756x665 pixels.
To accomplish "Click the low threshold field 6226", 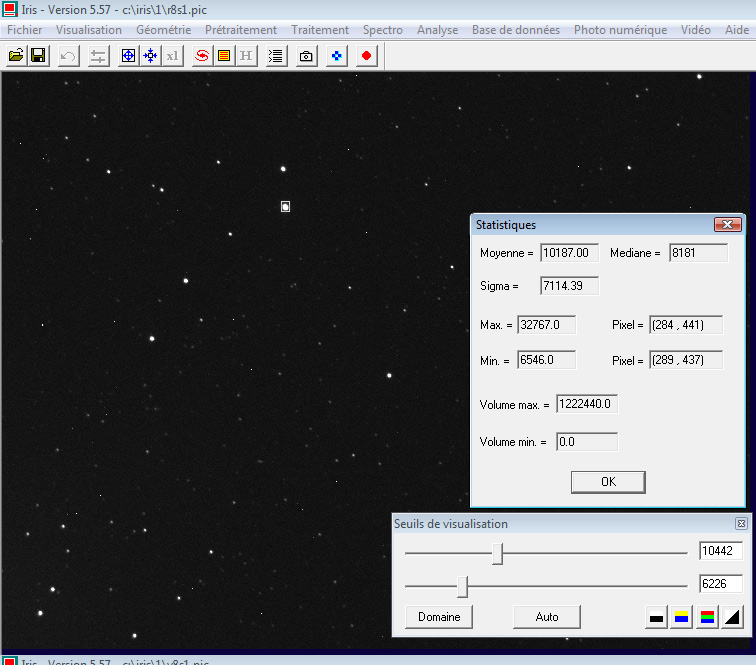I will tap(721, 584).
